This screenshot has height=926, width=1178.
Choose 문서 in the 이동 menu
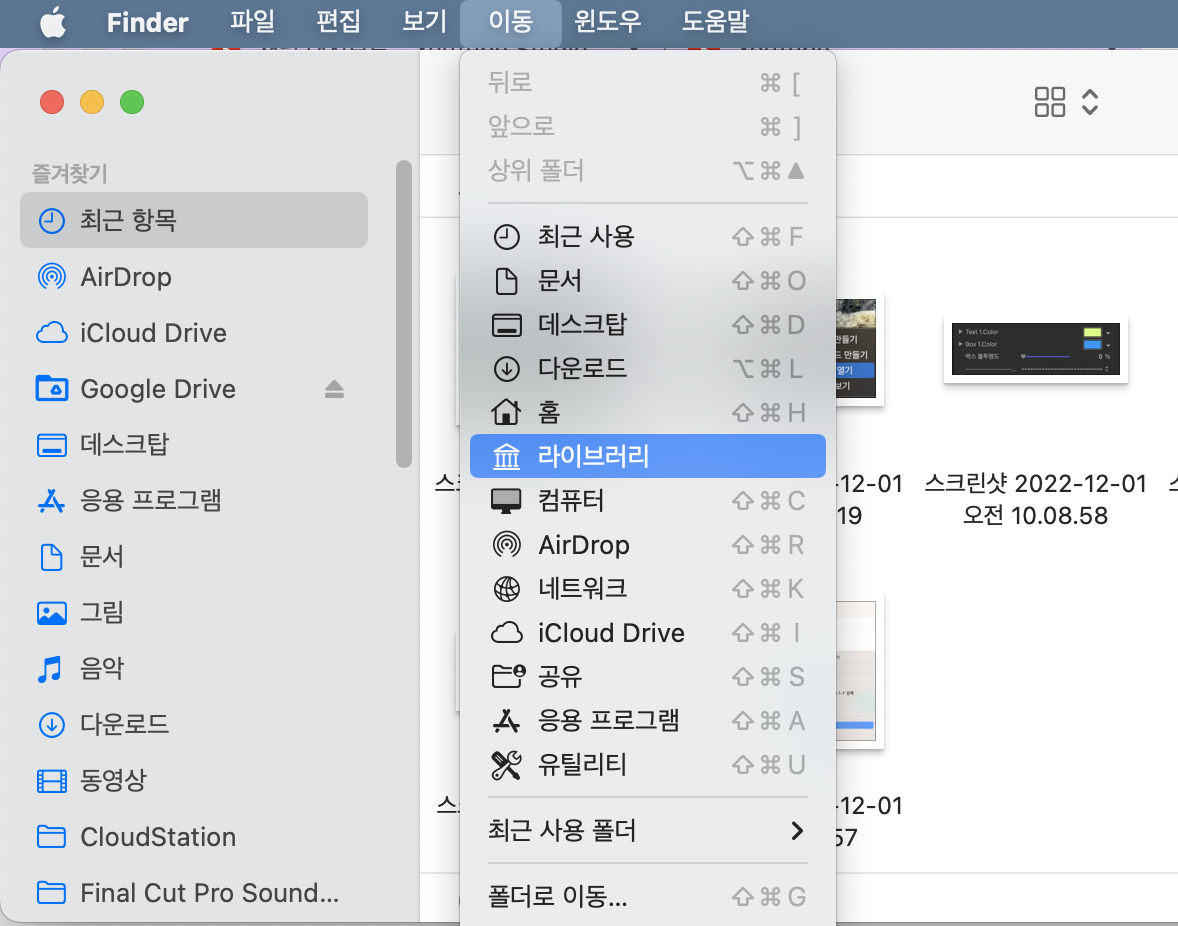tap(648, 281)
